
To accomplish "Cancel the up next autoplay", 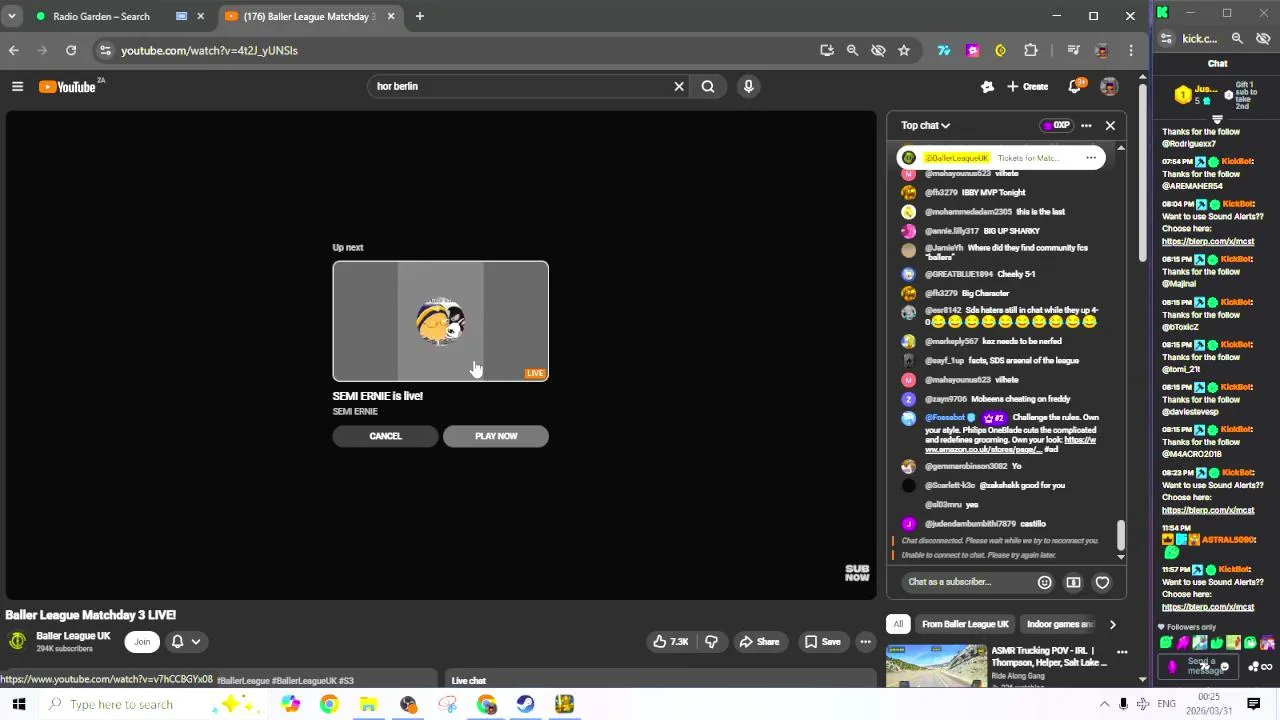I will (x=385, y=436).
